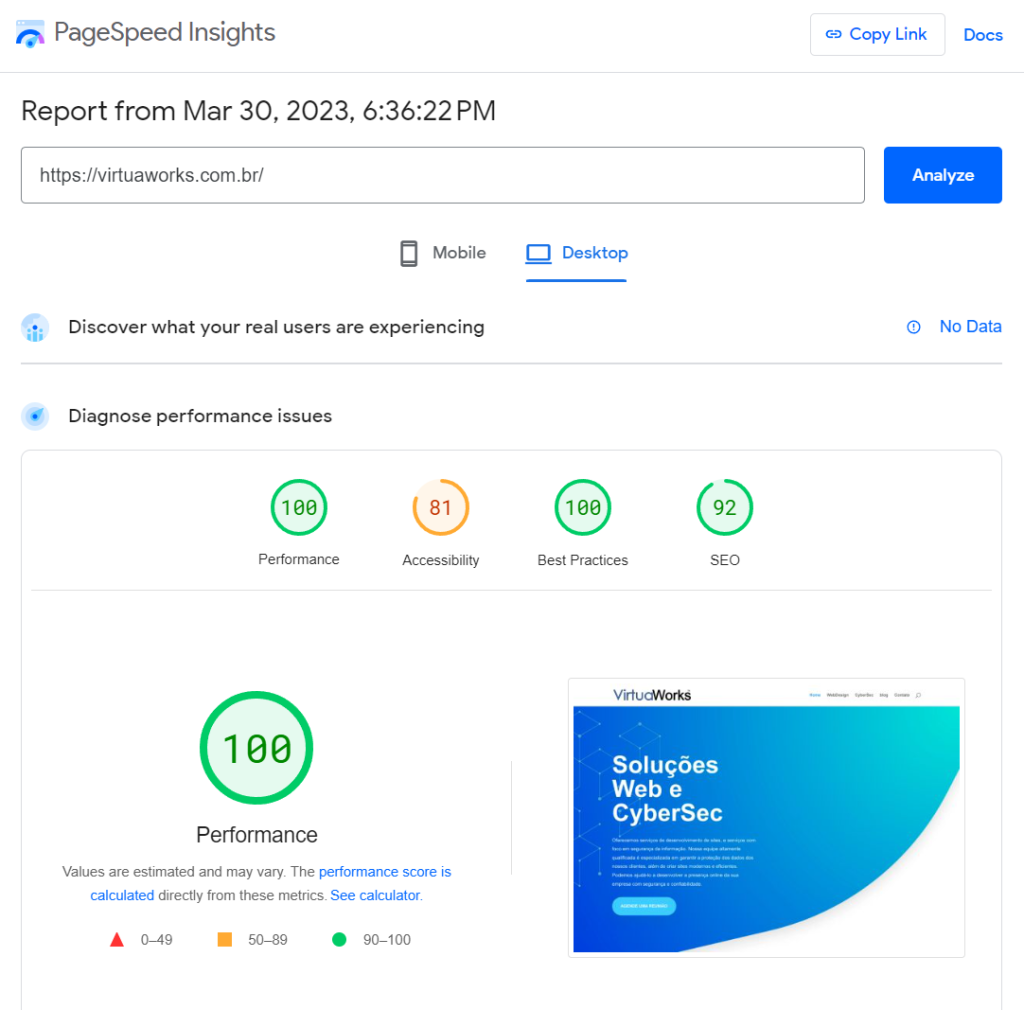Screen dimensions: 1024x1010
Task: Click the No Data link
Action: tap(970, 326)
